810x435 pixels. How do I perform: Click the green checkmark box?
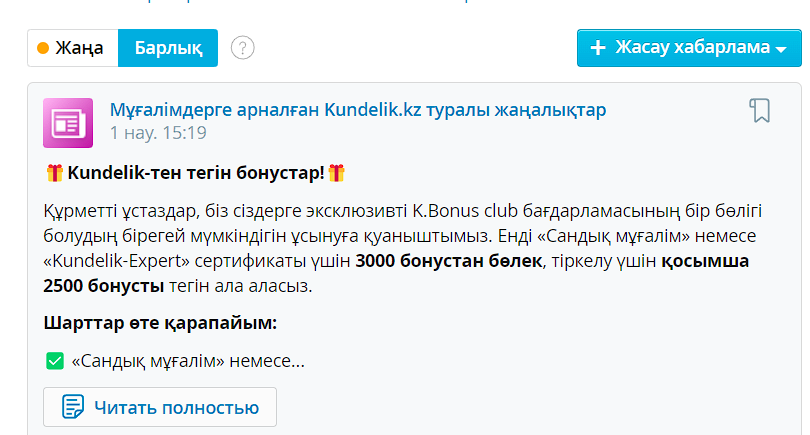54,360
